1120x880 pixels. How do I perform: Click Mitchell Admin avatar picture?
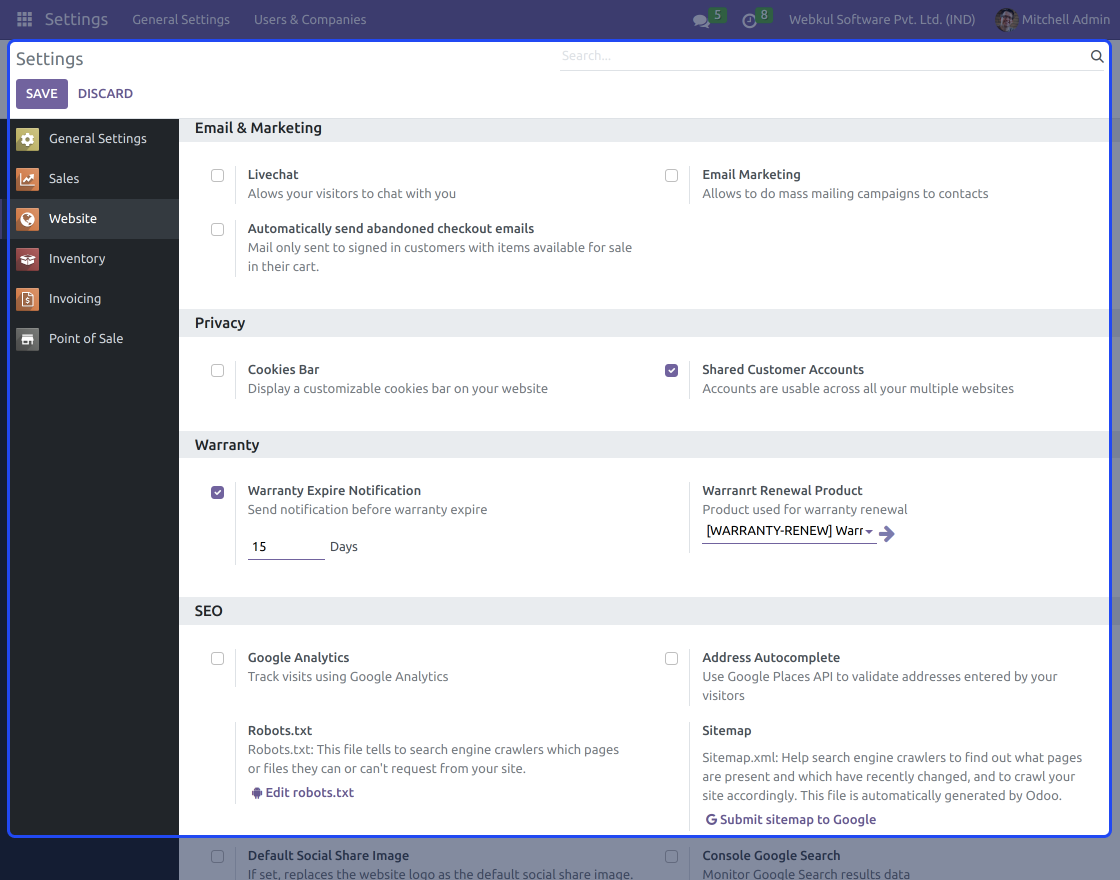1006,19
